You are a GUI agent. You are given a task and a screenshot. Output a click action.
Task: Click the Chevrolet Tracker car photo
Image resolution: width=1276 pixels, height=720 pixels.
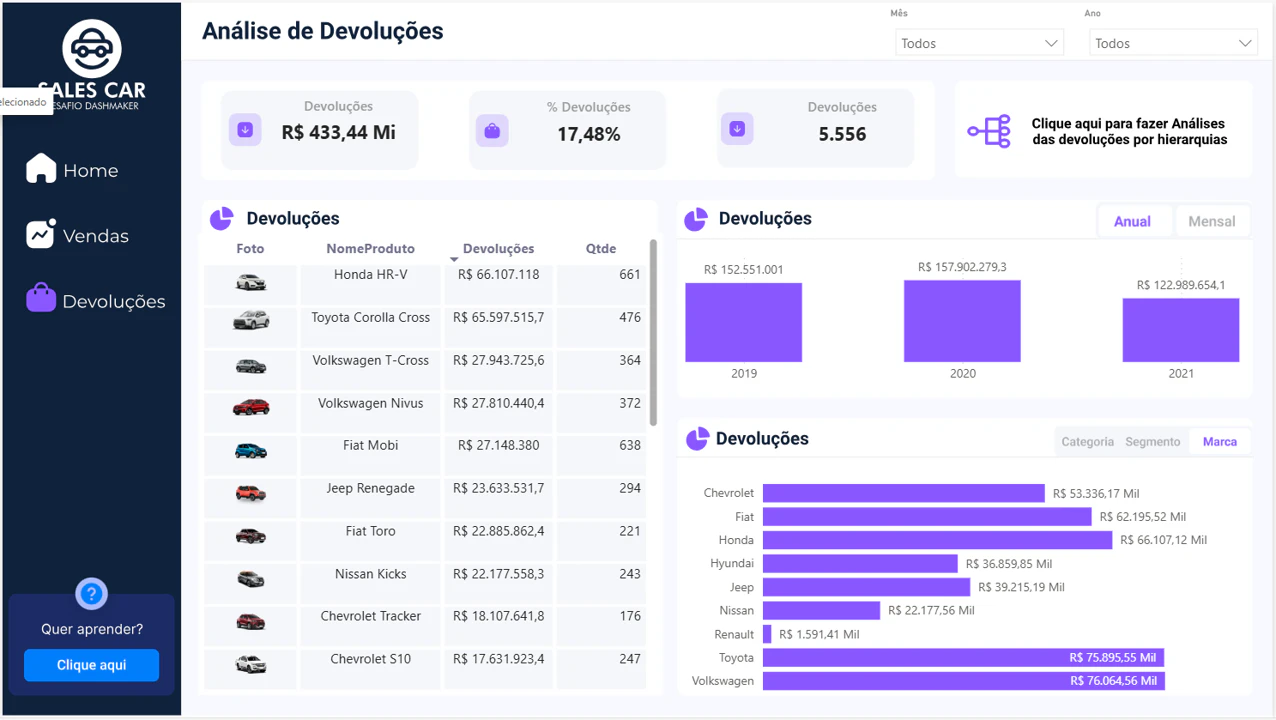point(251,621)
